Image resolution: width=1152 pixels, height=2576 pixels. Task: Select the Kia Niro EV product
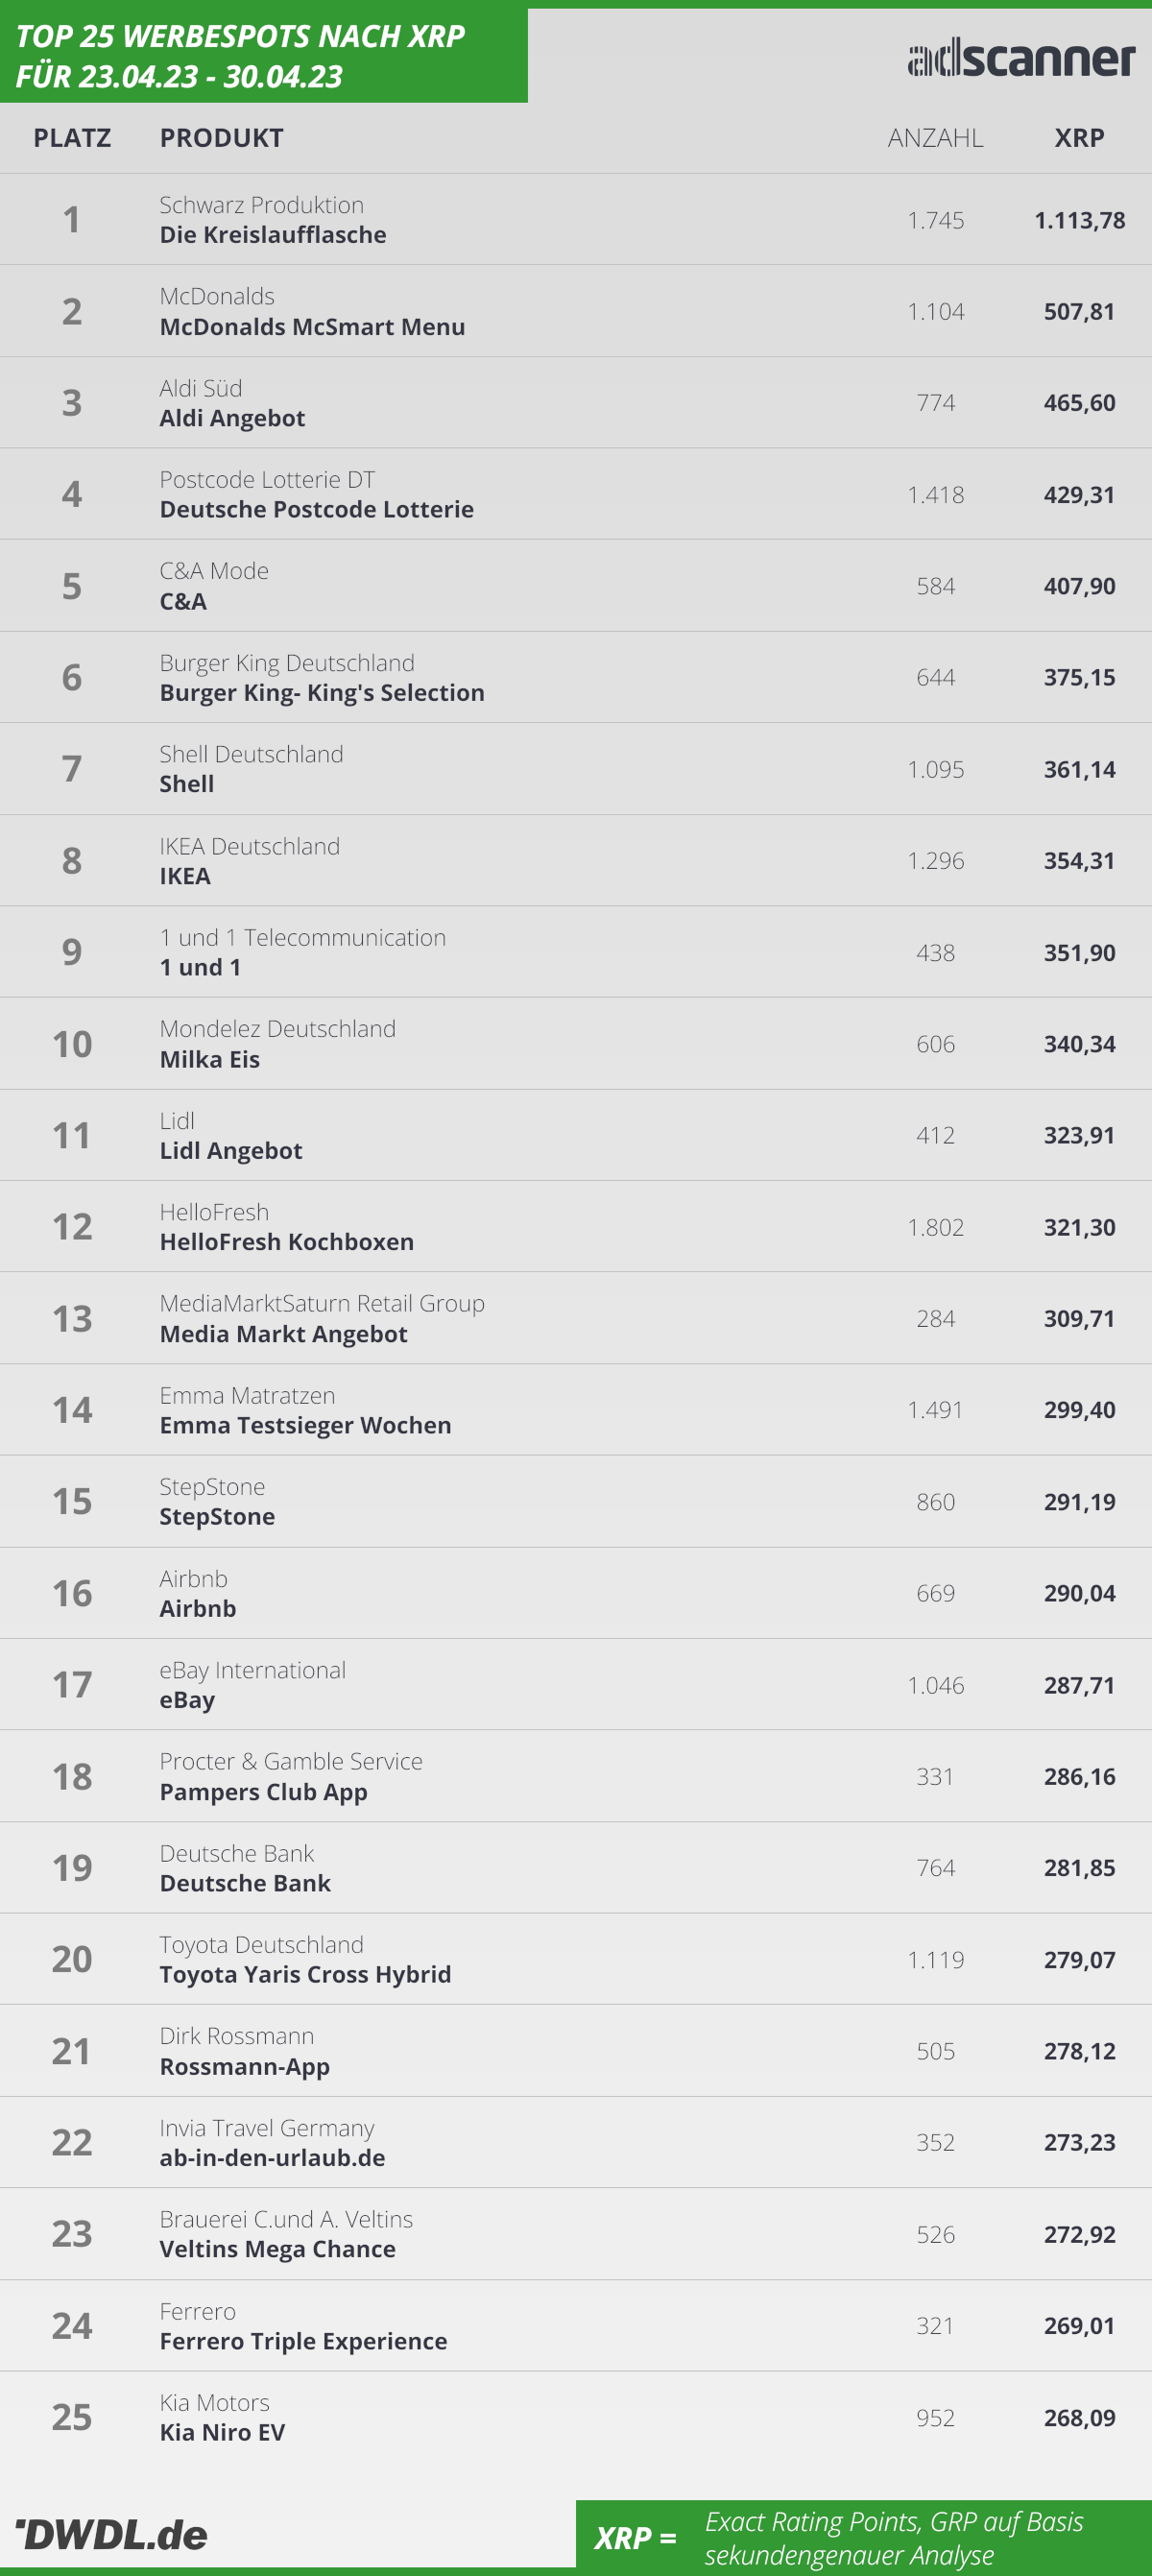point(222,2433)
